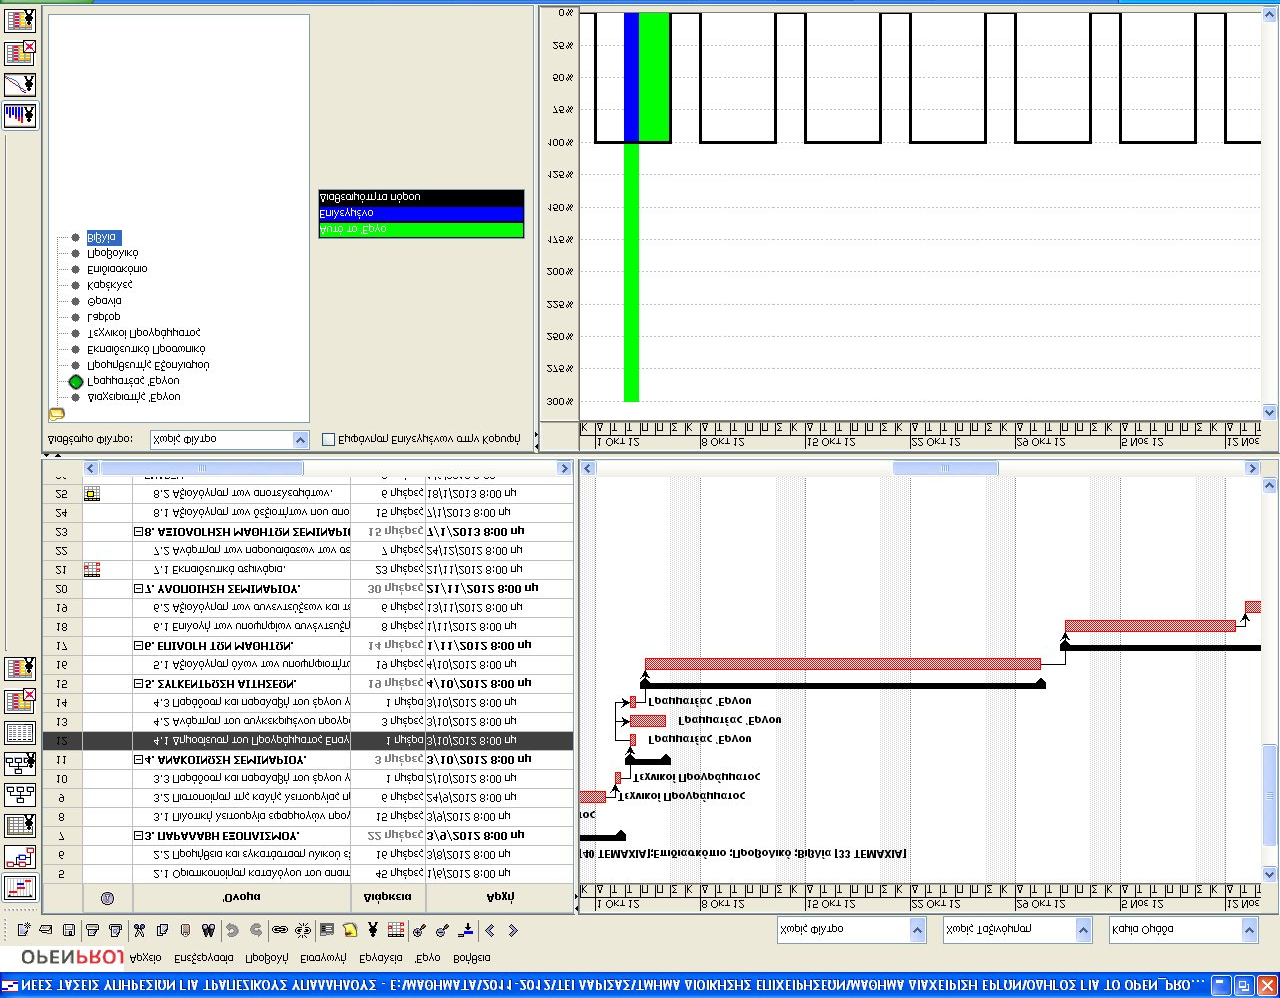The height and width of the screenshot is (998, 1280).
Task: Open the Βοήθεια menu
Action: pos(472,957)
